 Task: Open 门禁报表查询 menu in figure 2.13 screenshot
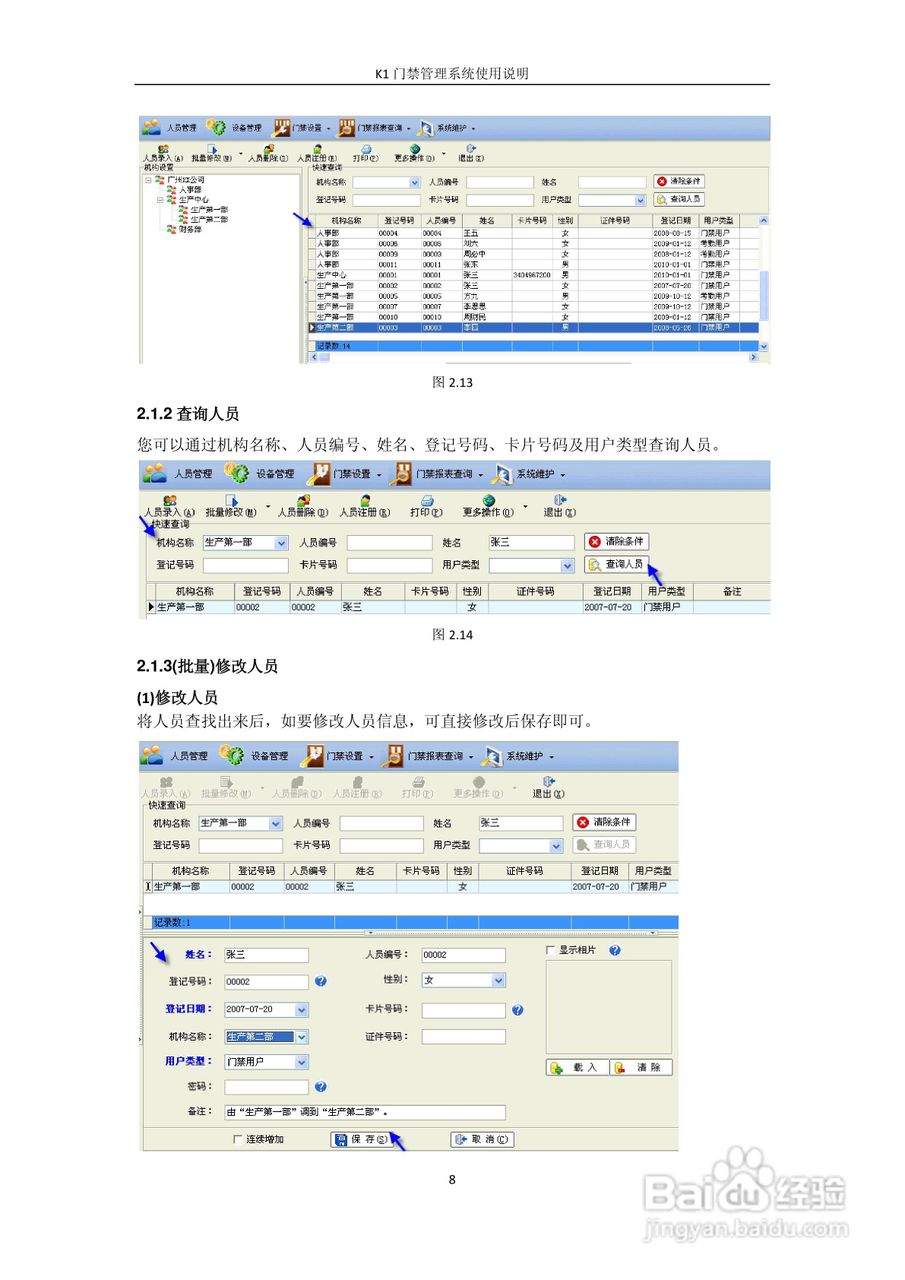[373, 128]
